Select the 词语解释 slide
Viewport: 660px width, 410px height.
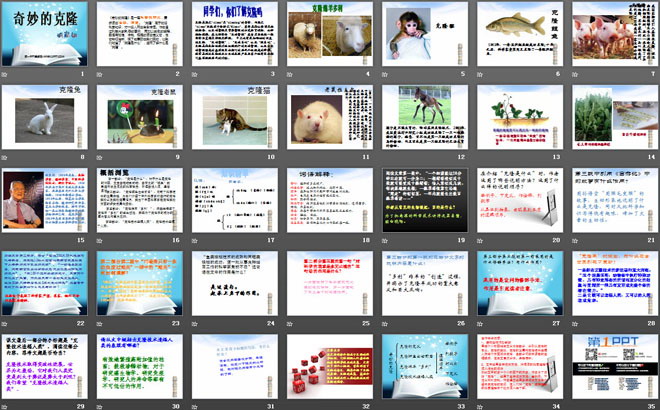coord(330,200)
